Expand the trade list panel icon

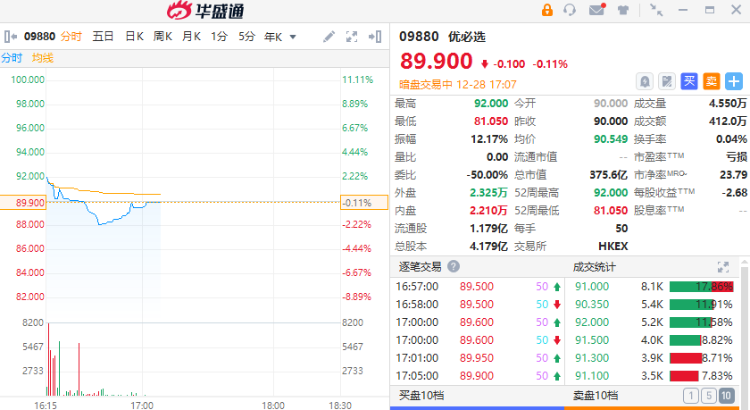point(723,267)
